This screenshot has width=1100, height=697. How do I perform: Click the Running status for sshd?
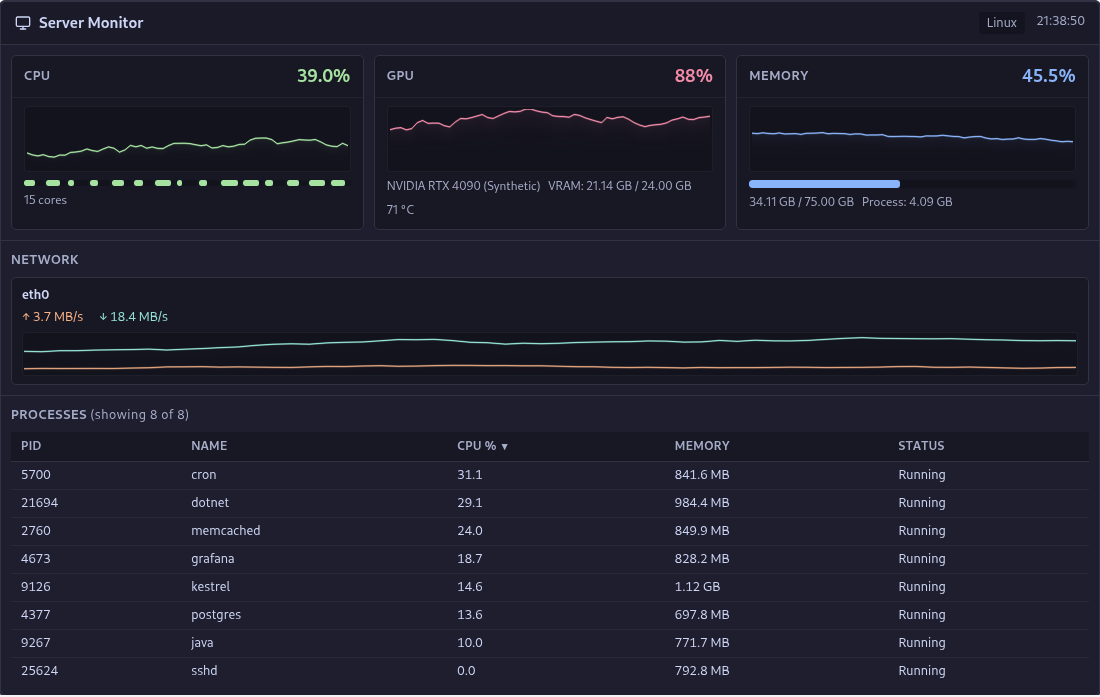(x=922, y=671)
